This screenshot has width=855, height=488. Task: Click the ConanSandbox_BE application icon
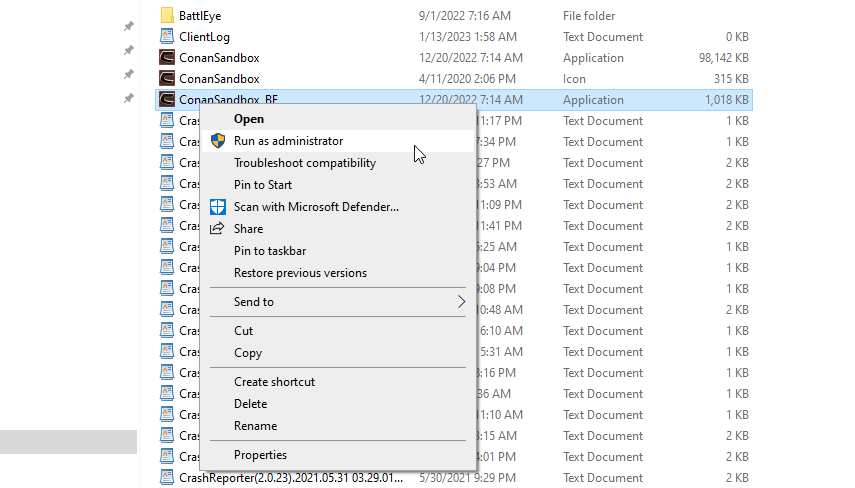point(167,99)
